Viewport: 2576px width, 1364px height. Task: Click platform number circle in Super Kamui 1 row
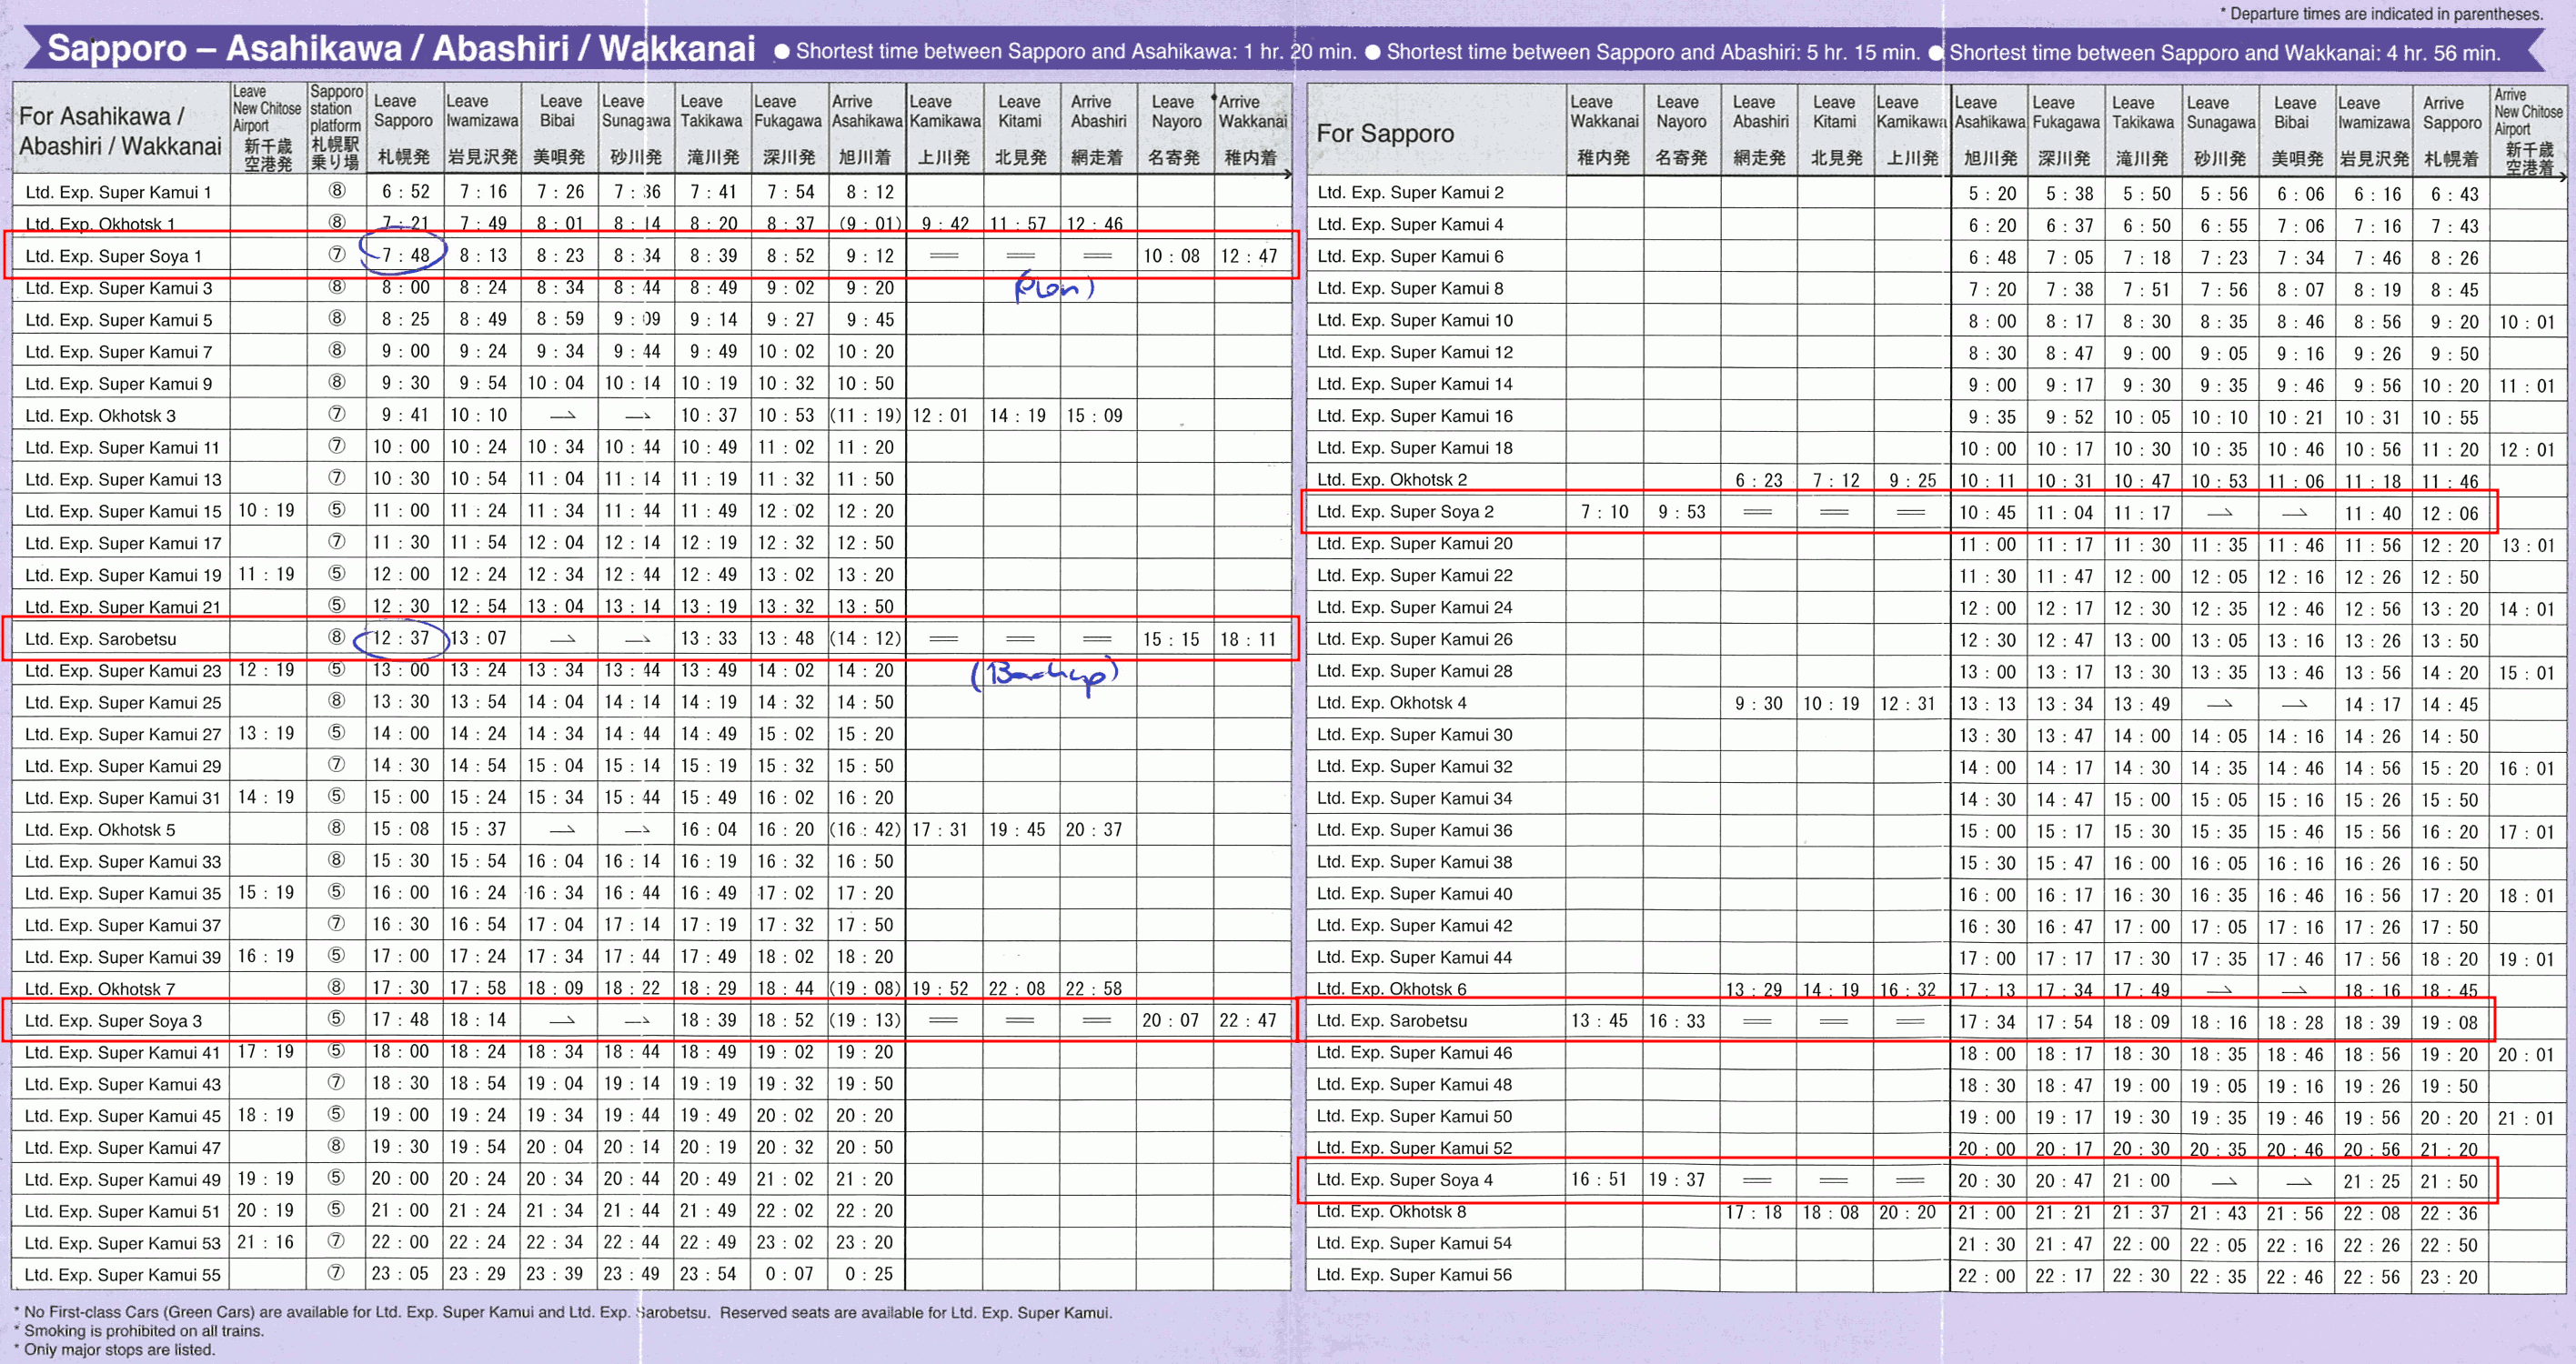337,191
